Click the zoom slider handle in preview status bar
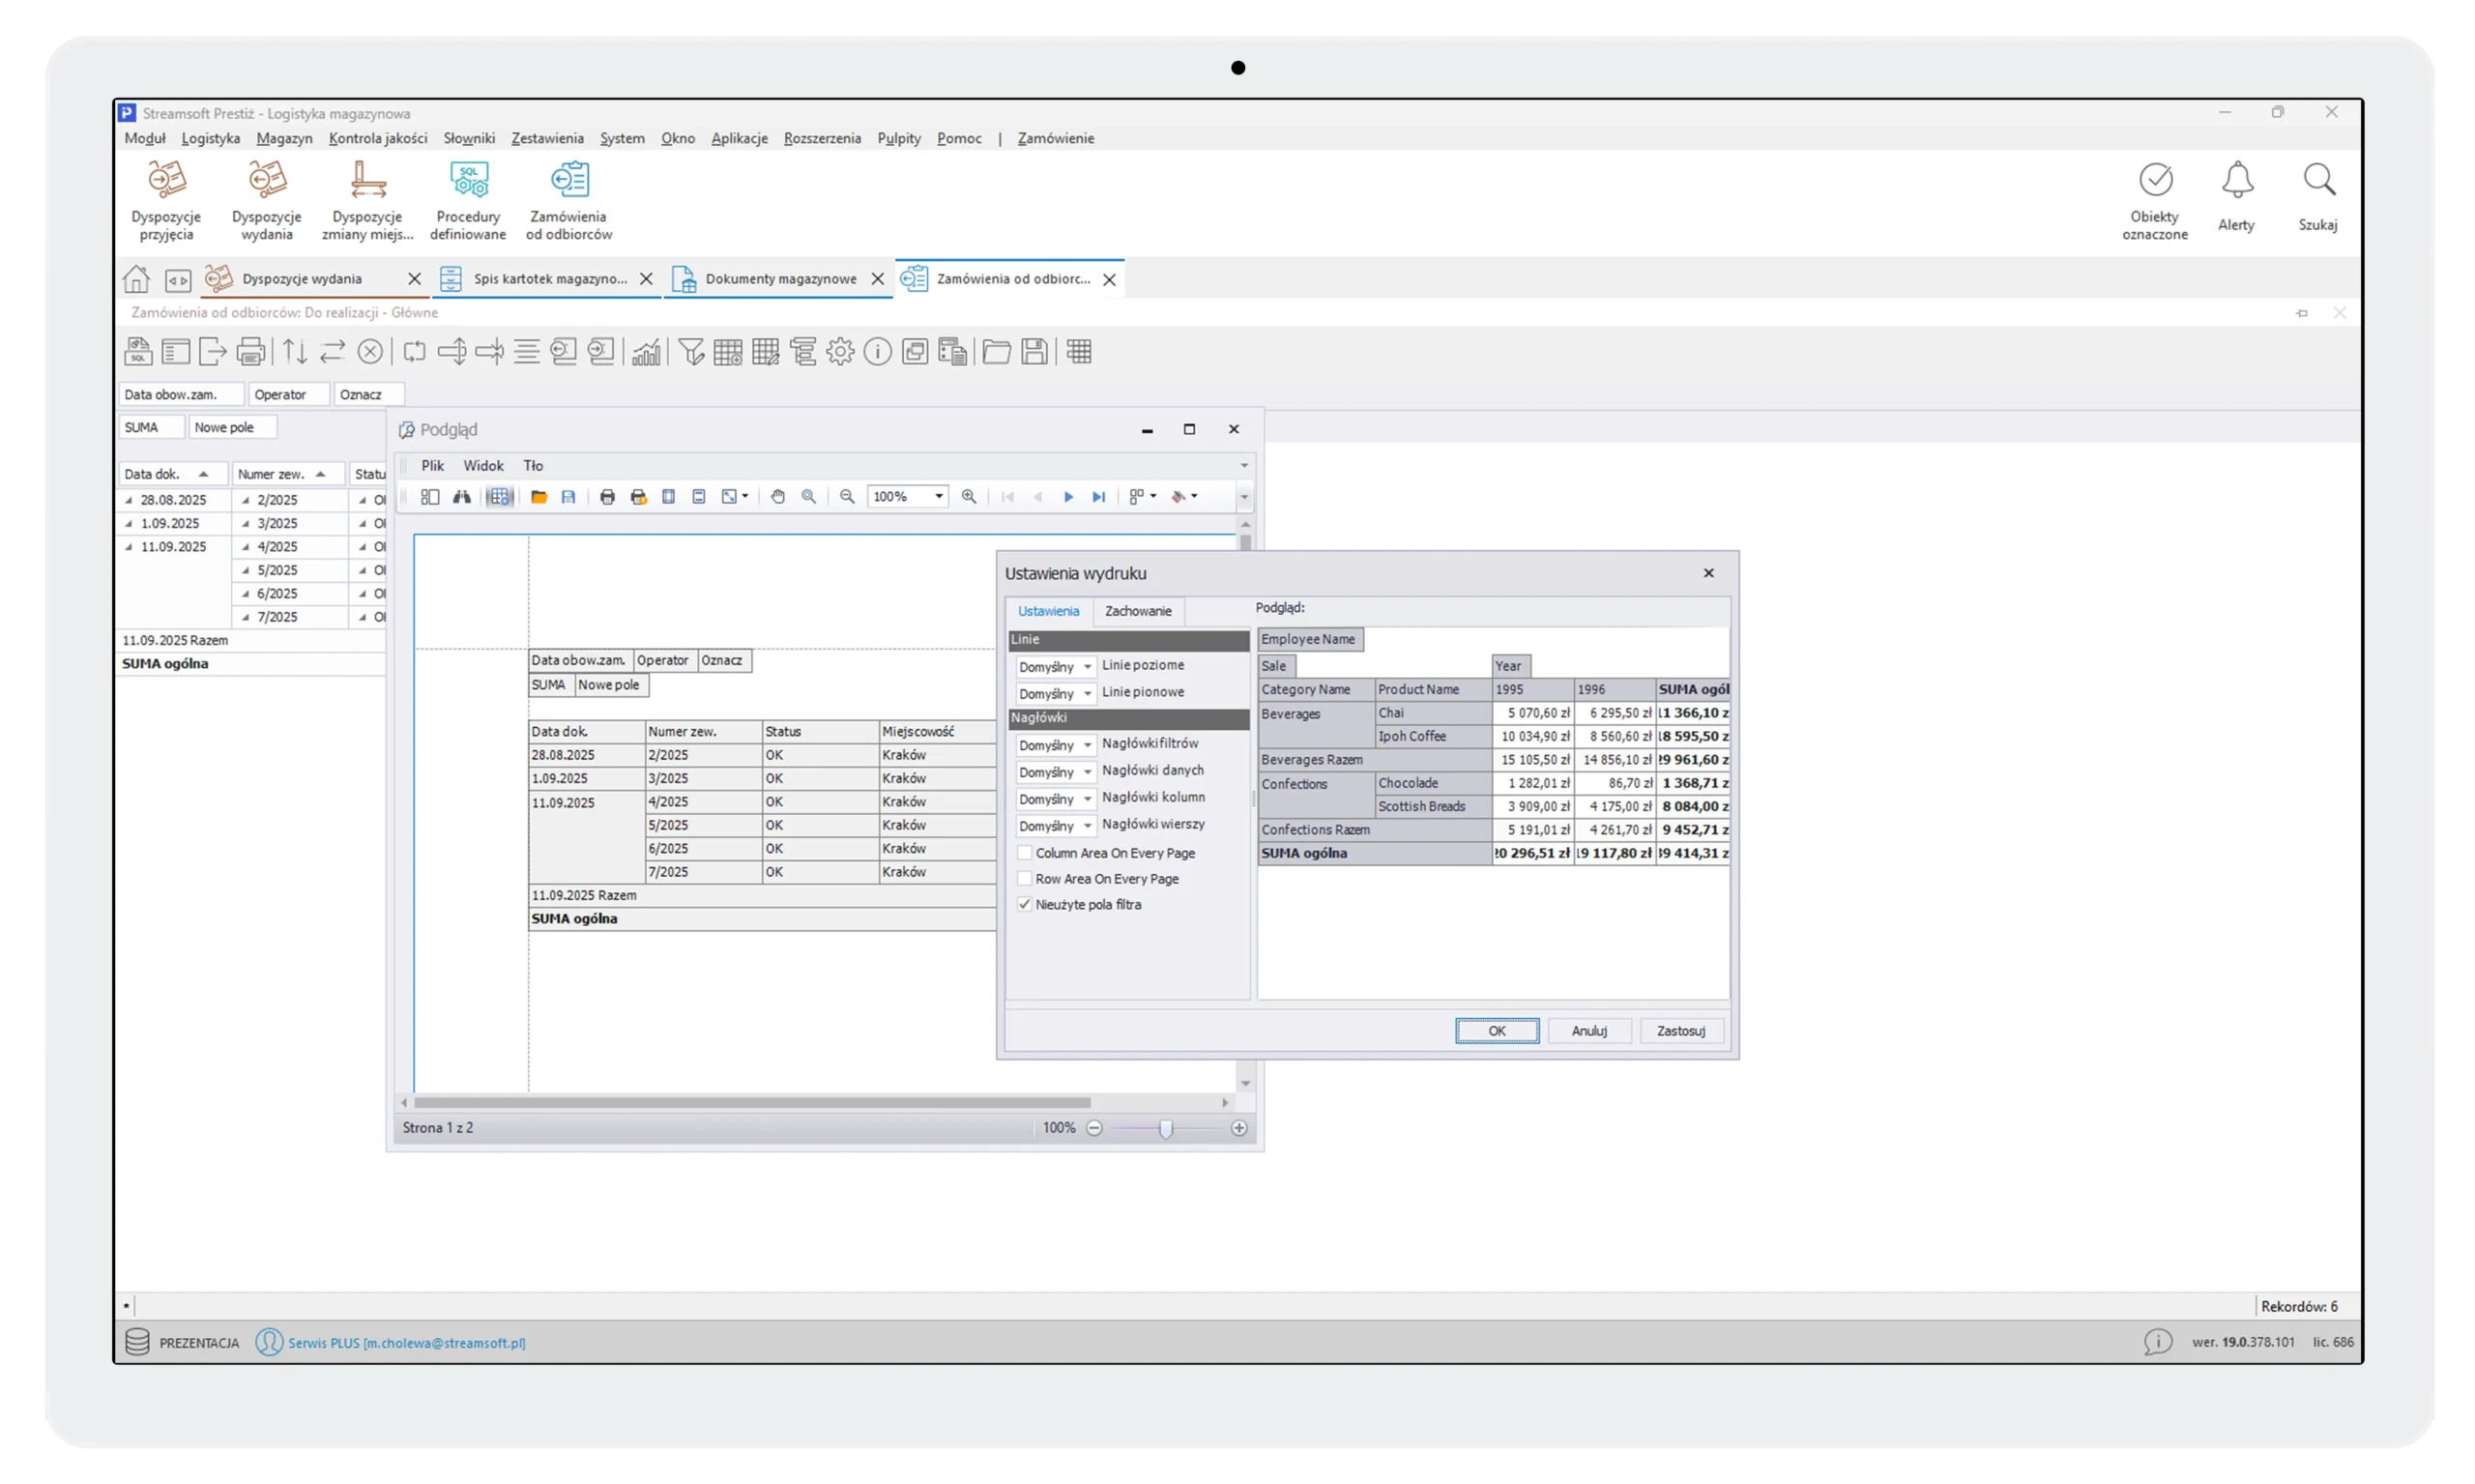2475x1484 pixels. point(1166,1129)
